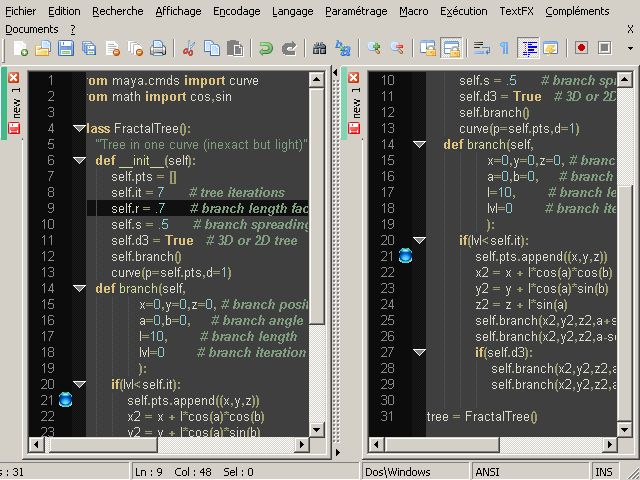The width and height of the screenshot is (640, 480).
Task: Click the Print icon in the toolbar
Action: point(158,48)
